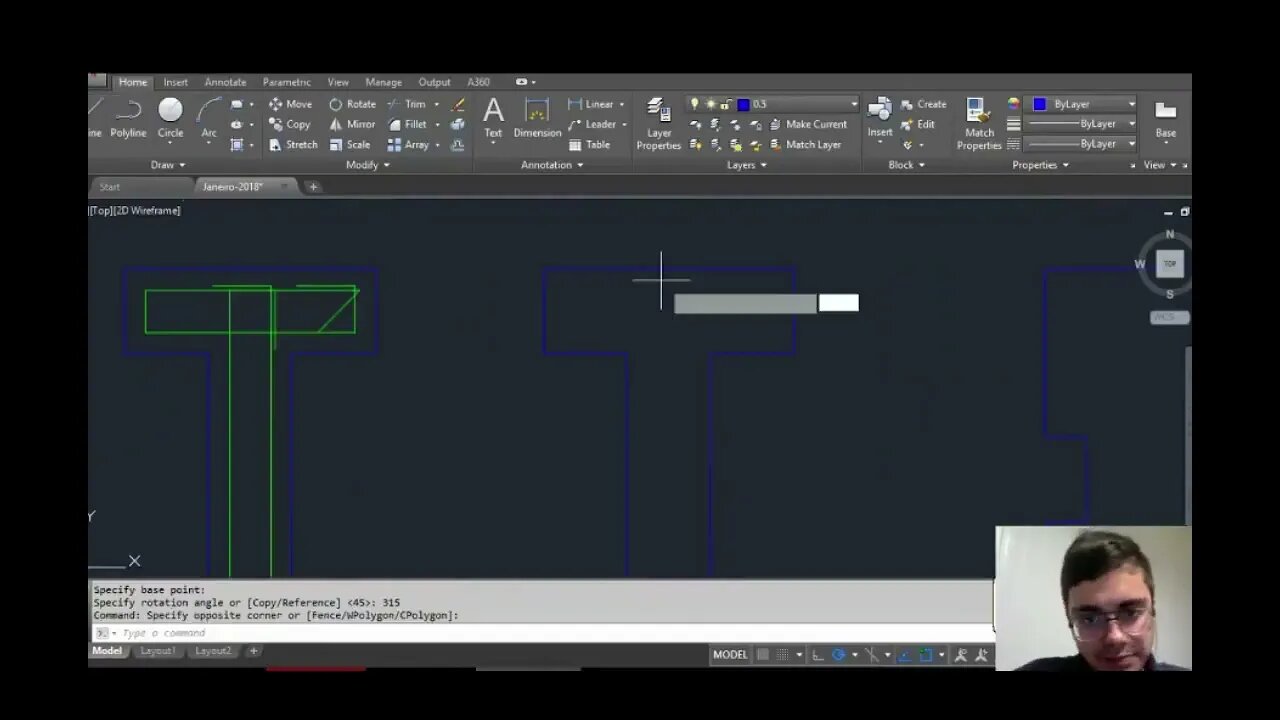Expand the Annotation panel
Viewport: 1280px width, 720px height.
click(x=552, y=165)
